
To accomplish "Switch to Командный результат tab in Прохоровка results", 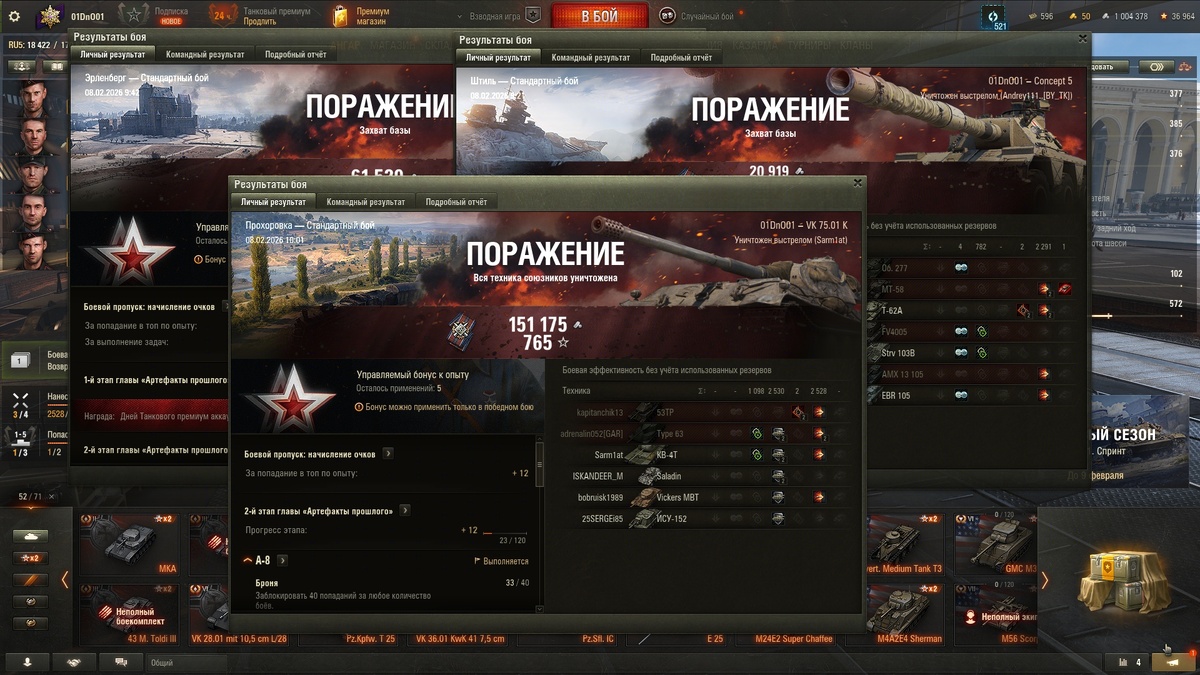I will click(365, 202).
